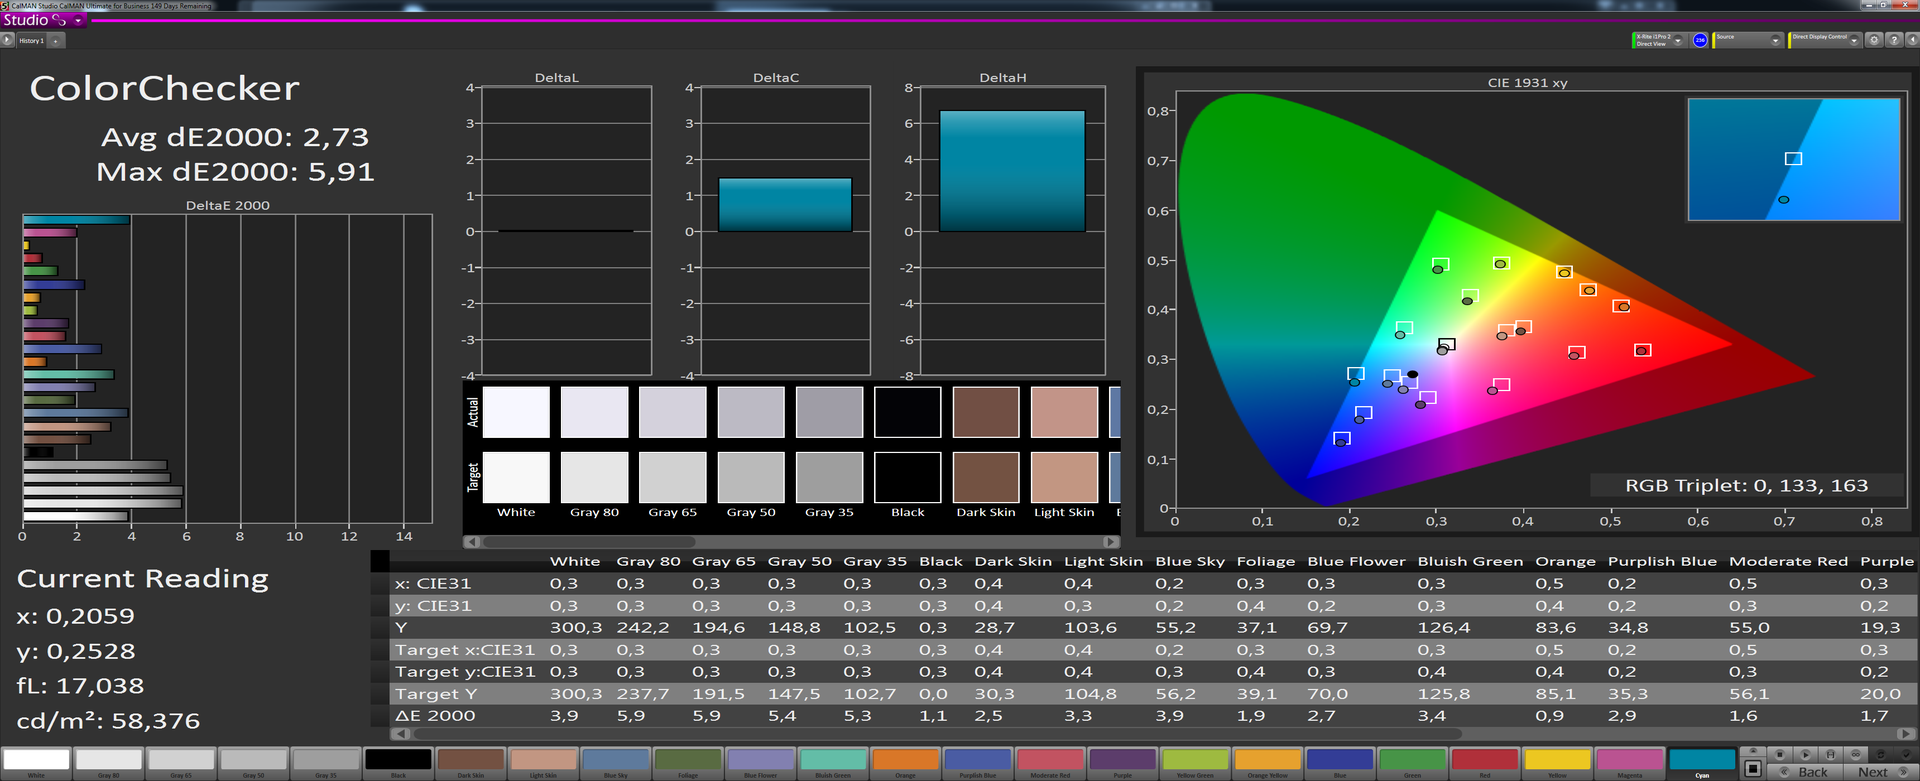The width and height of the screenshot is (1920, 781).
Task: Select the History 1 tab
Action: 31,41
